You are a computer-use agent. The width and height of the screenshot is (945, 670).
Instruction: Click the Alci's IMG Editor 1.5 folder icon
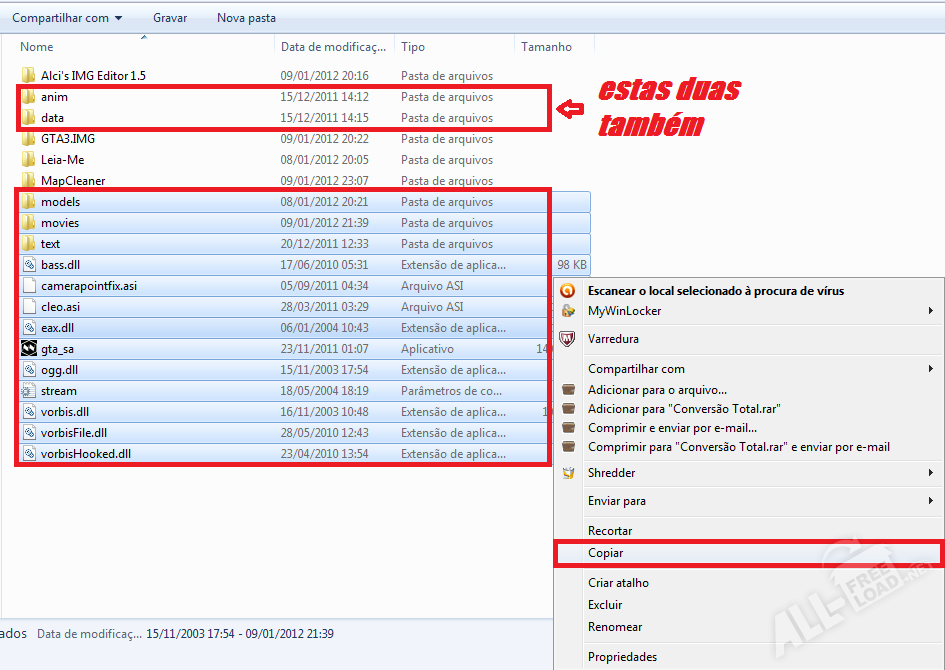point(29,76)
